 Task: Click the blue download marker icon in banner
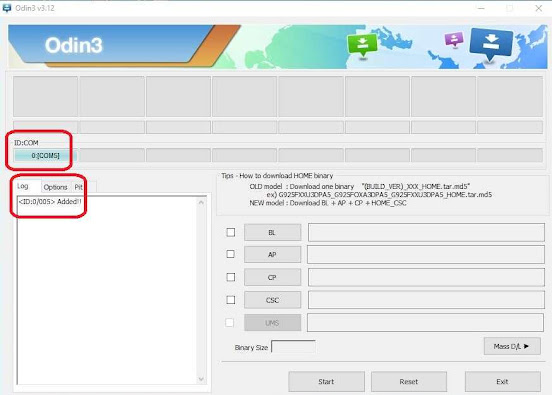[x=491, y=44]
